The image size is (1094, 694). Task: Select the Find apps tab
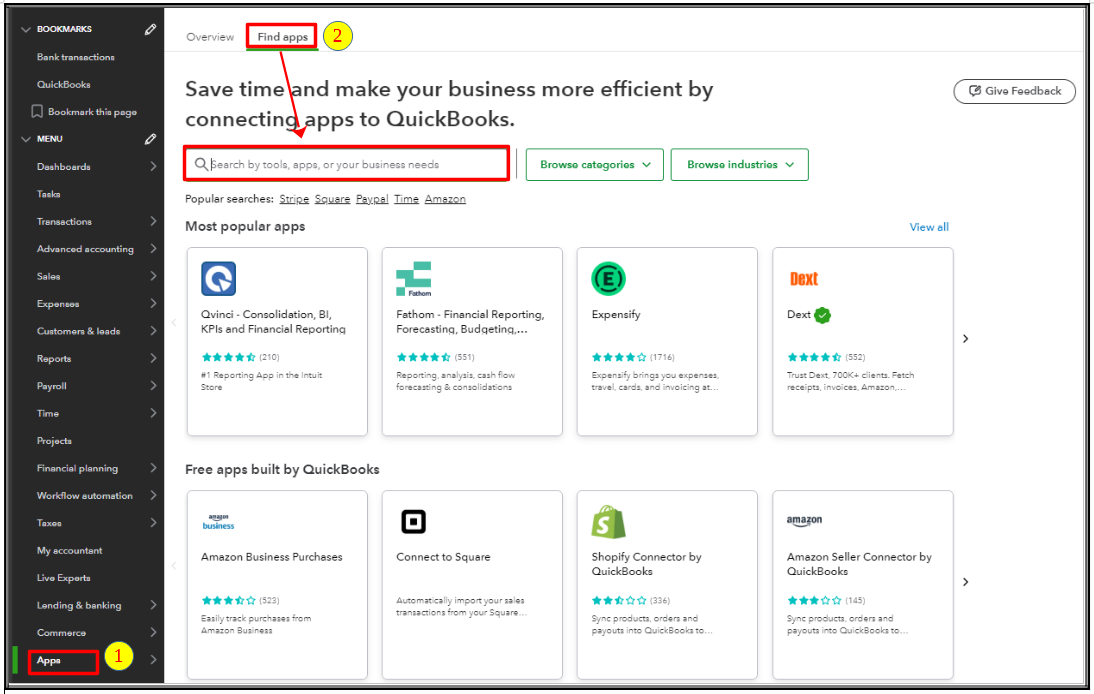click(283, 37)
